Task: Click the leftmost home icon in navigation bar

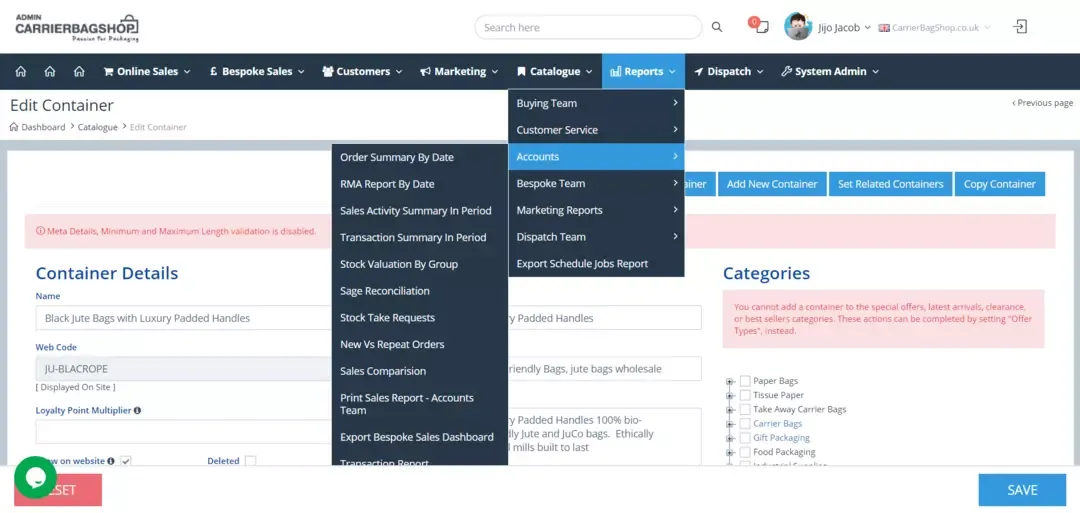Action: [21, 71]
